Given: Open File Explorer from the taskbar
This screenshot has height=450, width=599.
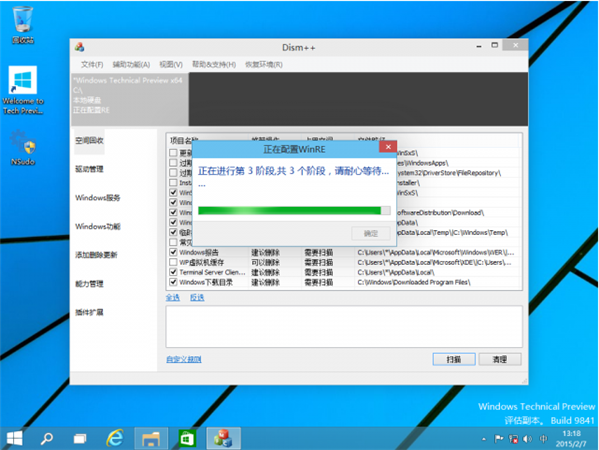Looking at the screenshot, I should pyautogui.click(x=151, y=438).
